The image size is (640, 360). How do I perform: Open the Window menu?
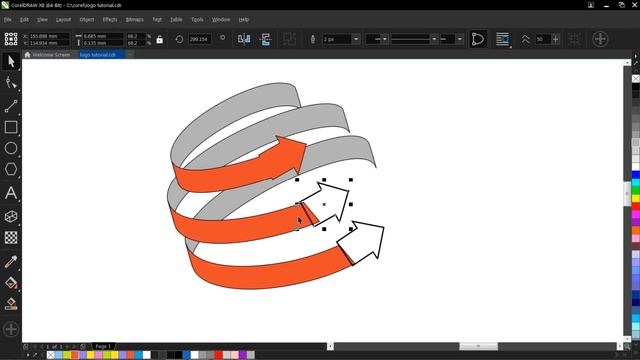tap(221, 20)
